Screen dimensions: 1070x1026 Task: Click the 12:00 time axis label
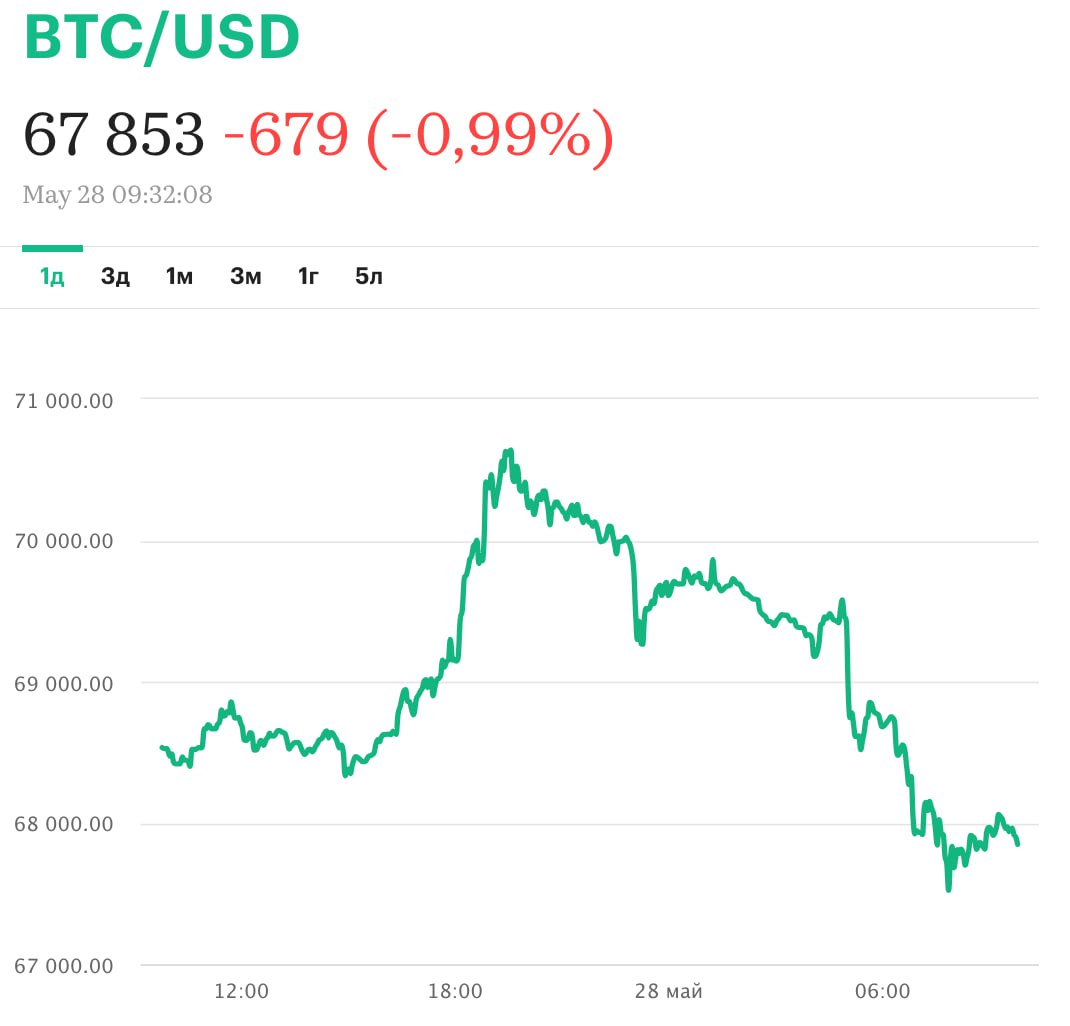click(242, 992)
